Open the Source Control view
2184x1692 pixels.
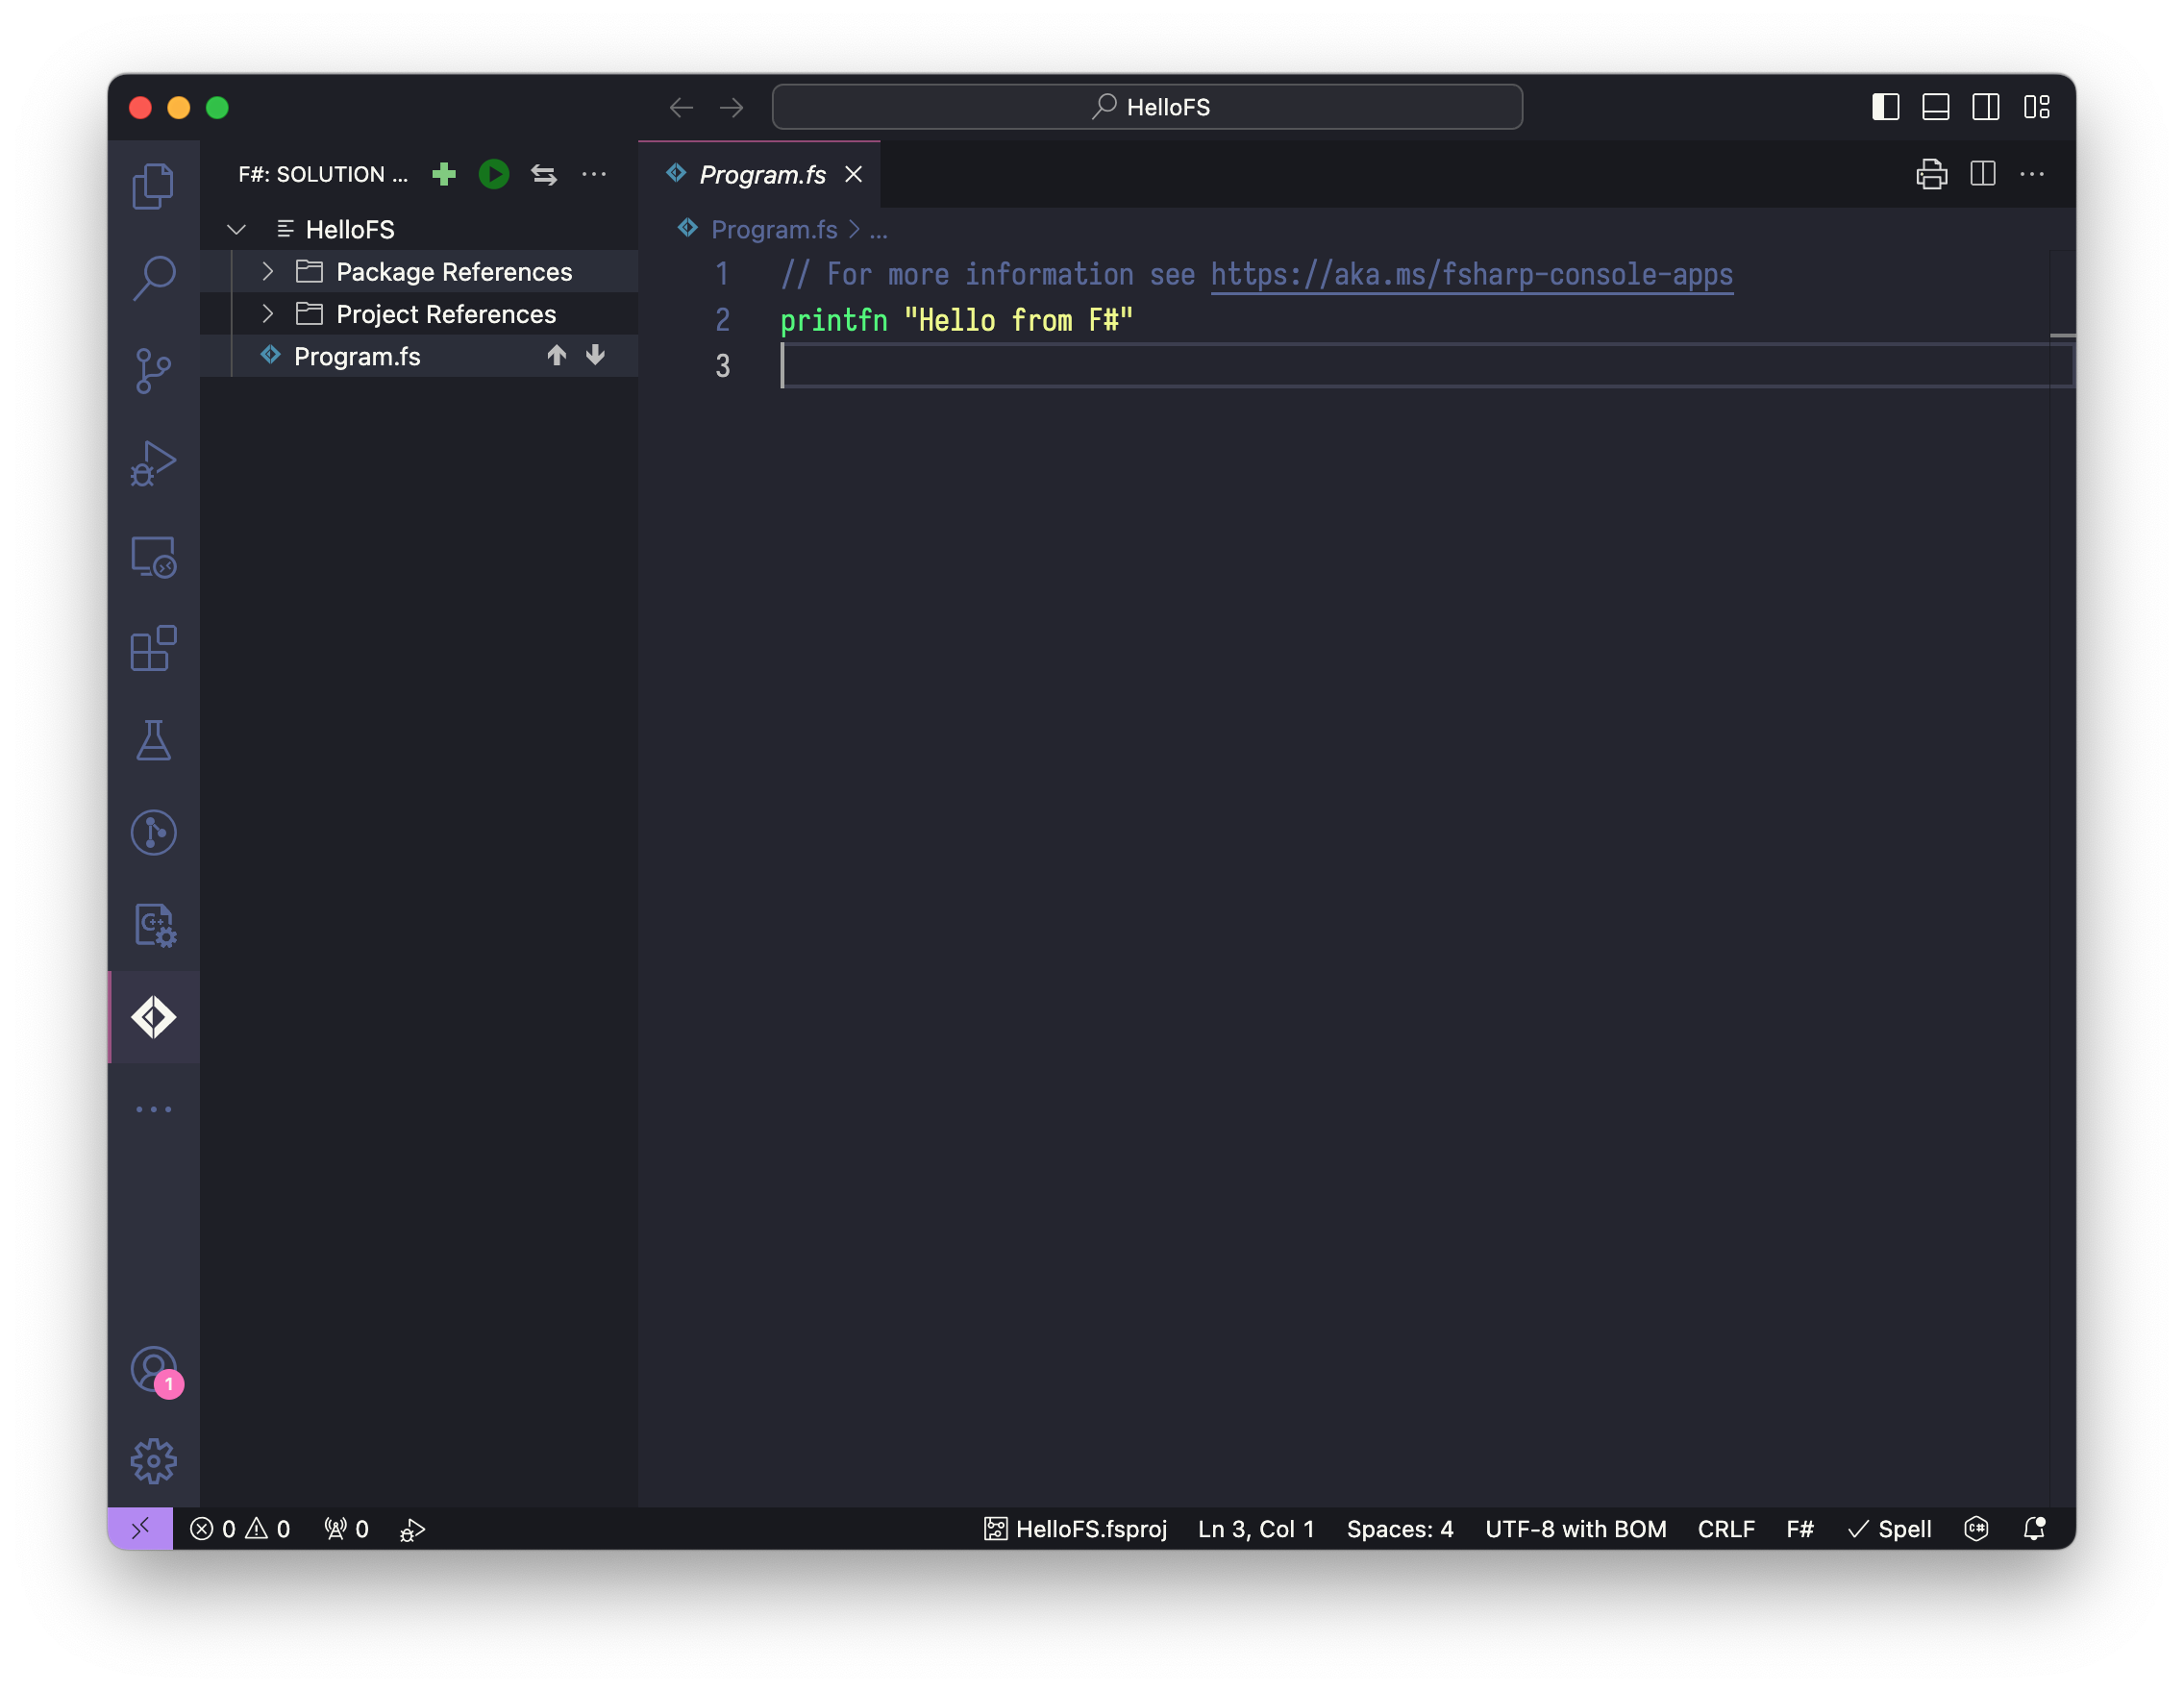(153, 371)
